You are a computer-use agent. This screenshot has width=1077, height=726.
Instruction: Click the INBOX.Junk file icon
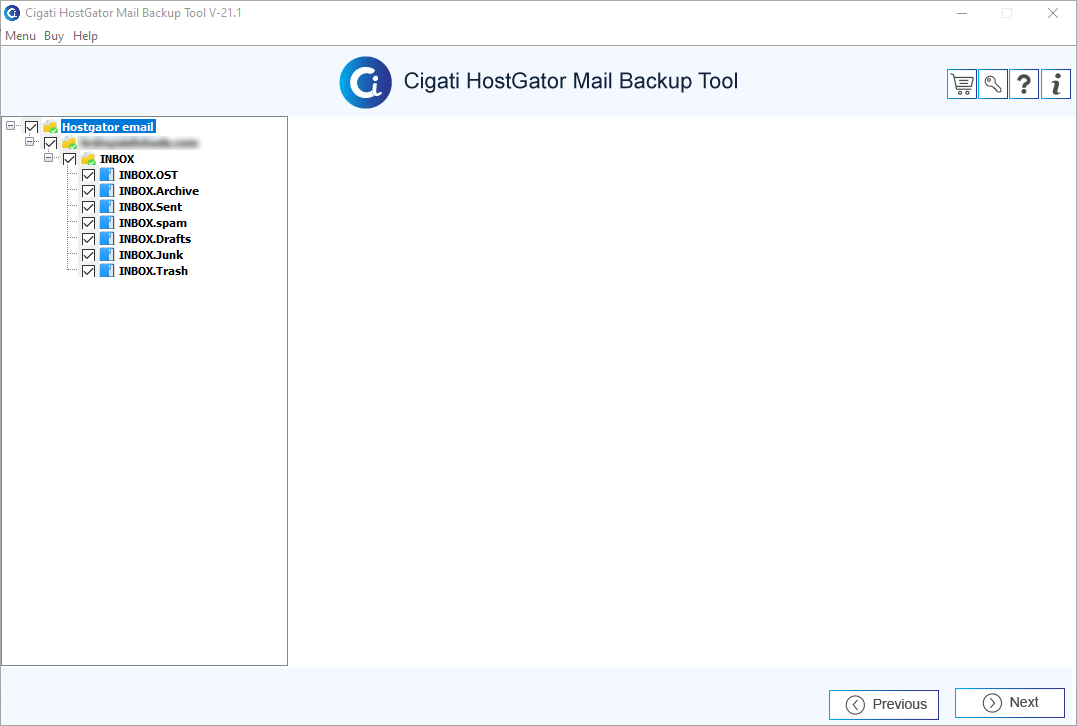(x=106, y=255)
